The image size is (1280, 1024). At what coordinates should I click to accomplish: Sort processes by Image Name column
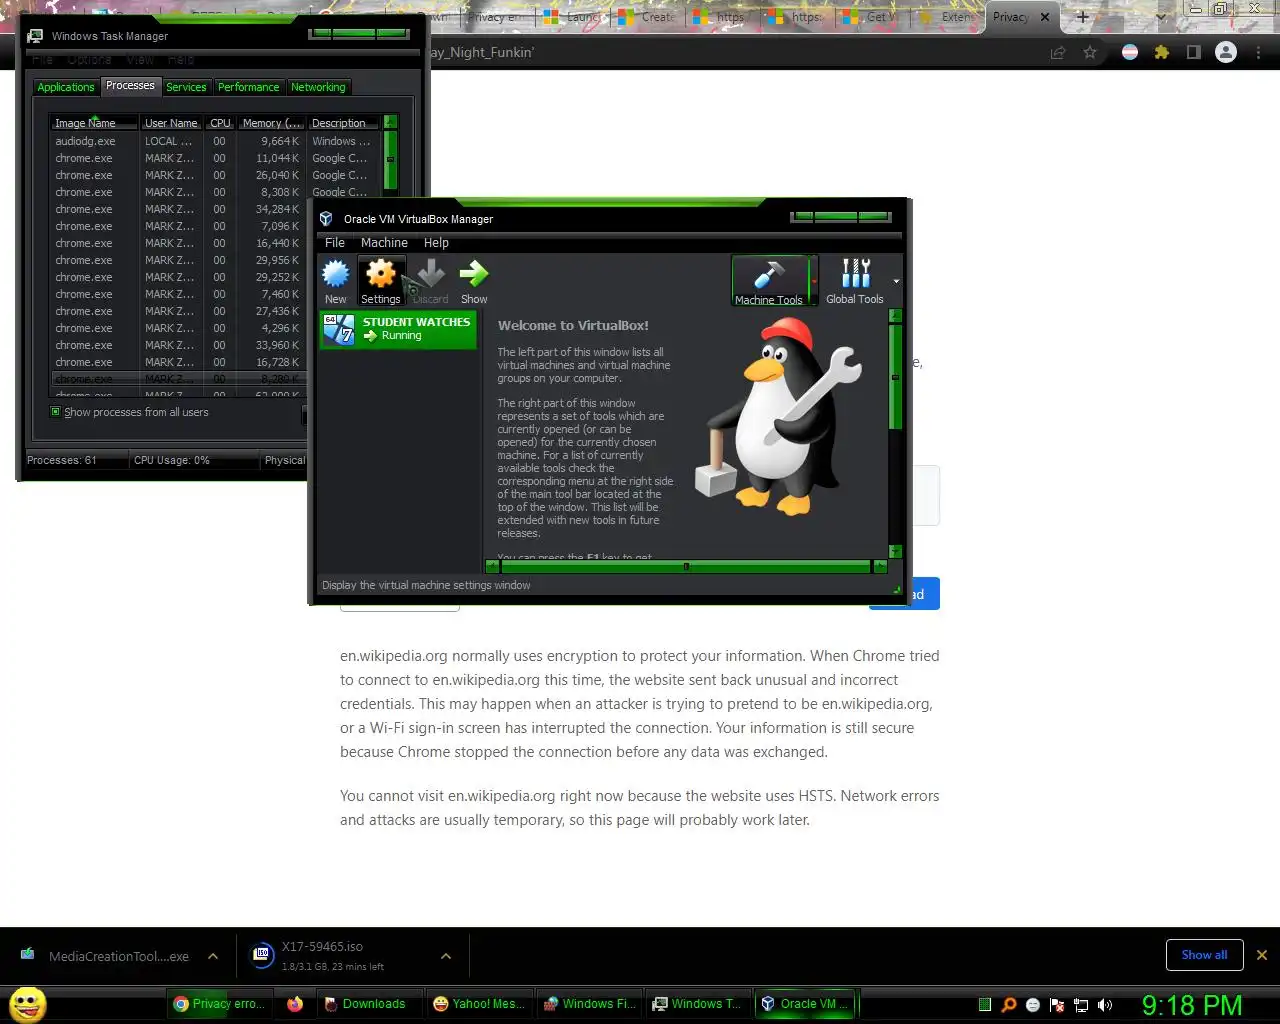95,123
